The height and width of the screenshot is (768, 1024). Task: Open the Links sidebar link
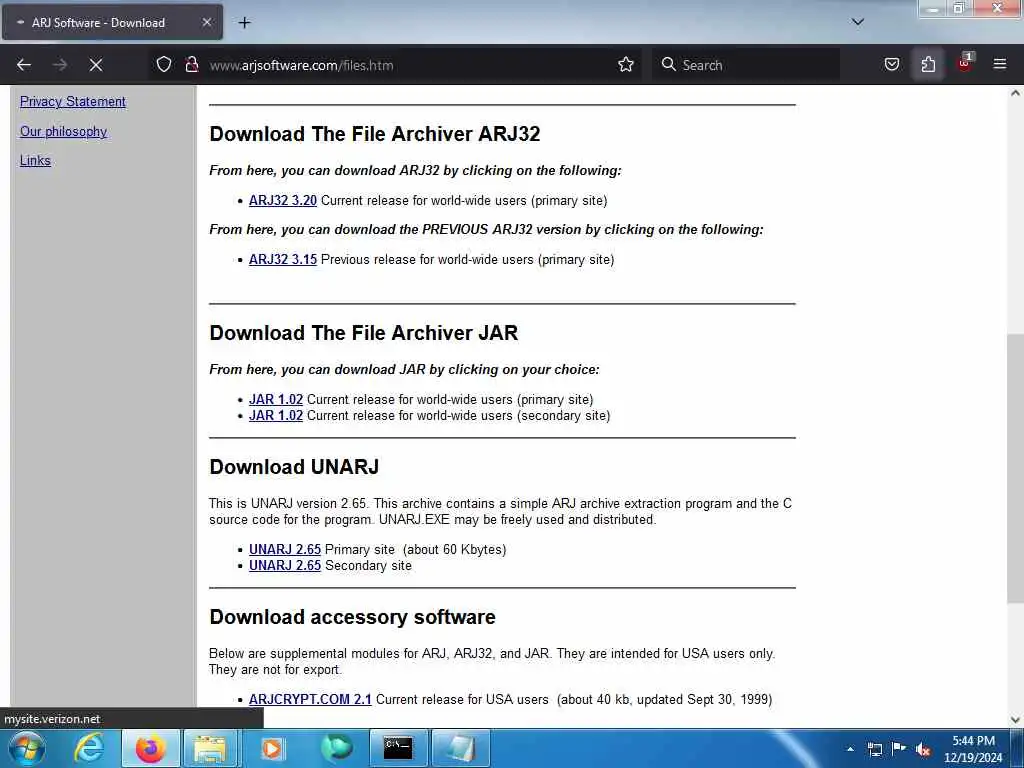coord(35,161)
